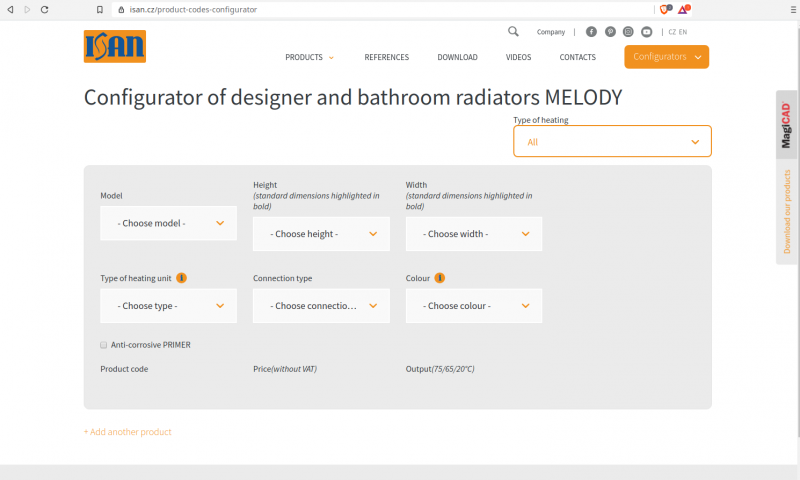
Task: Open ISAN Facebook page icon
Action: (591, 32)
